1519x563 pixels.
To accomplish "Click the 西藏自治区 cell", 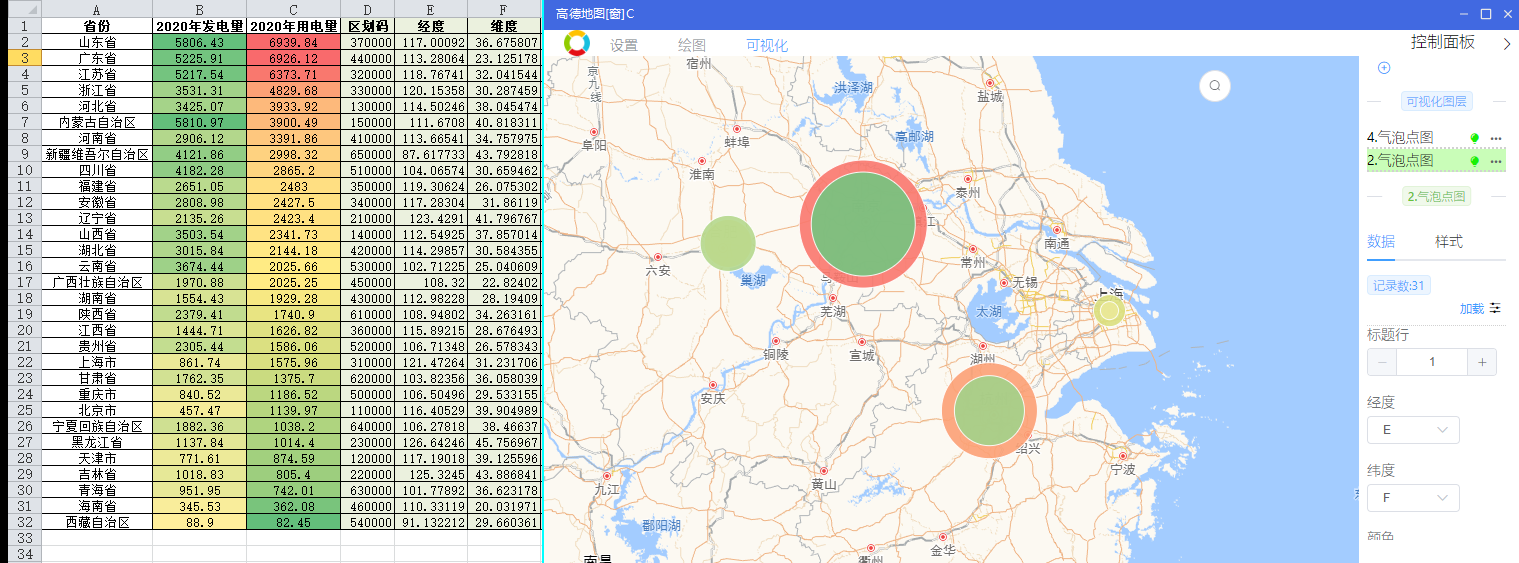I will click(x=96, y=522).
